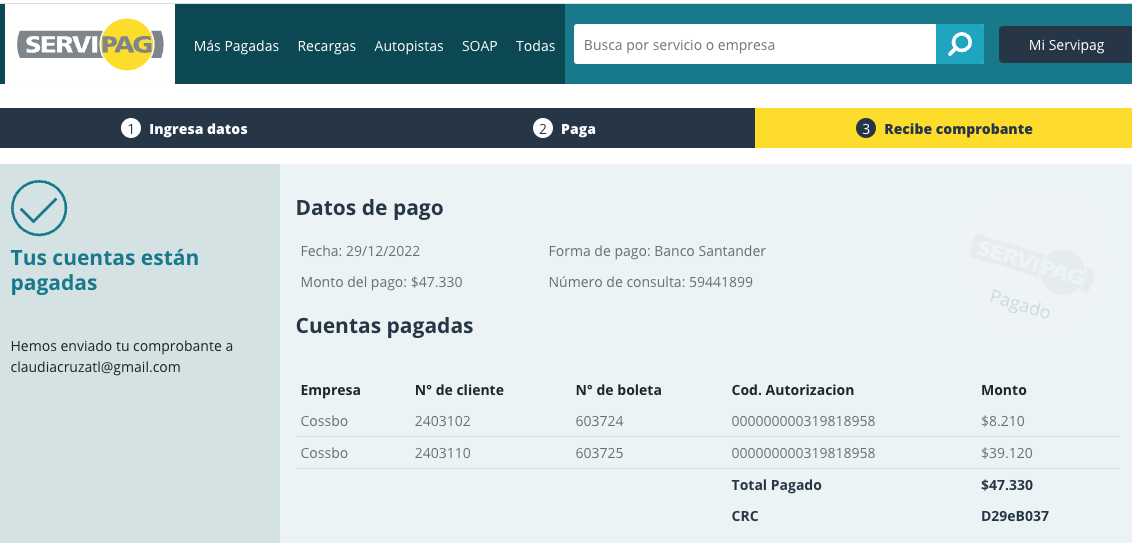Click the $39.120 amount cell

[1007, 453]
